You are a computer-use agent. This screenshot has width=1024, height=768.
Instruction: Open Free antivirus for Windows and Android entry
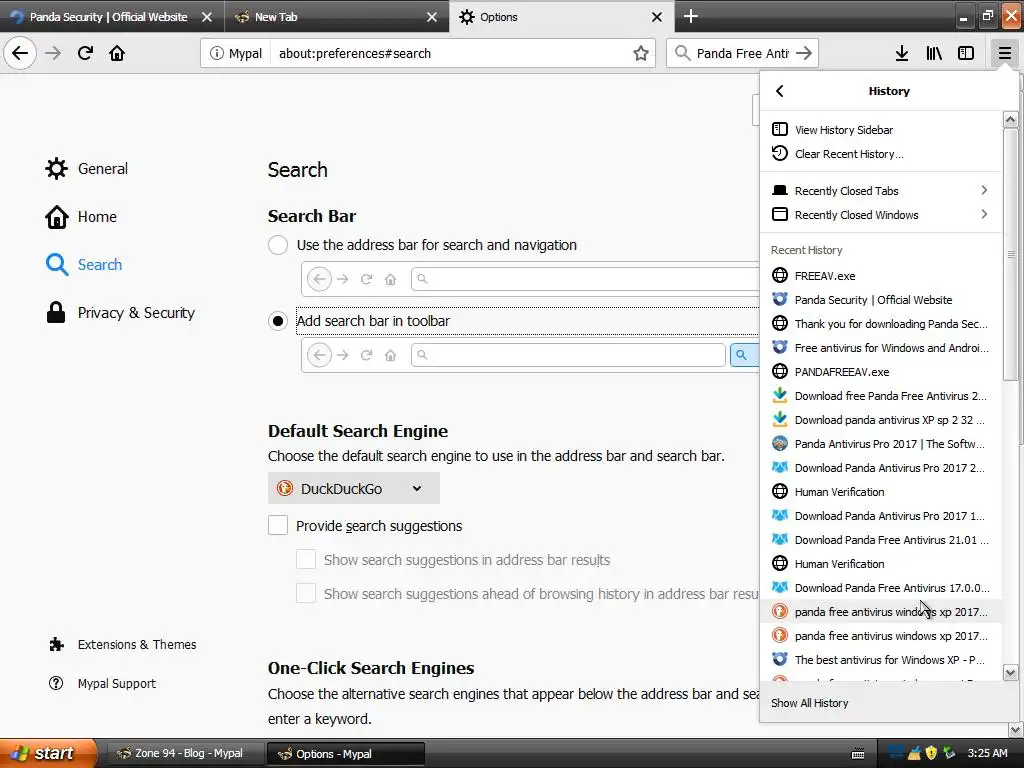point(880,347)
